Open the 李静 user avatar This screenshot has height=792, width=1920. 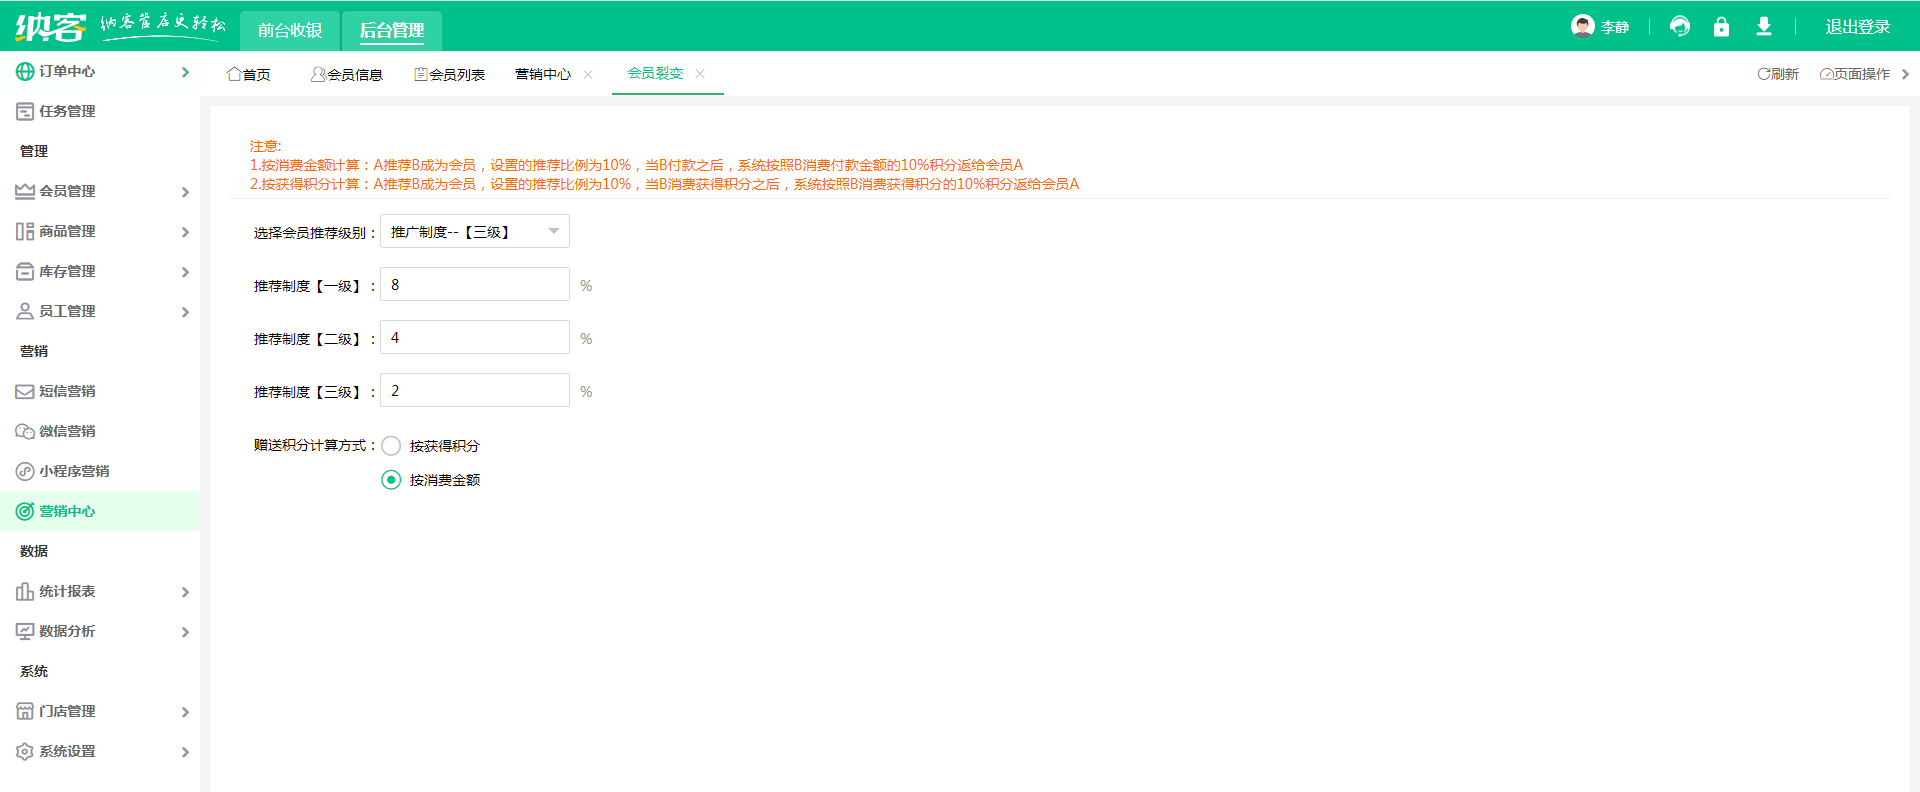[x=1583, y=26]
